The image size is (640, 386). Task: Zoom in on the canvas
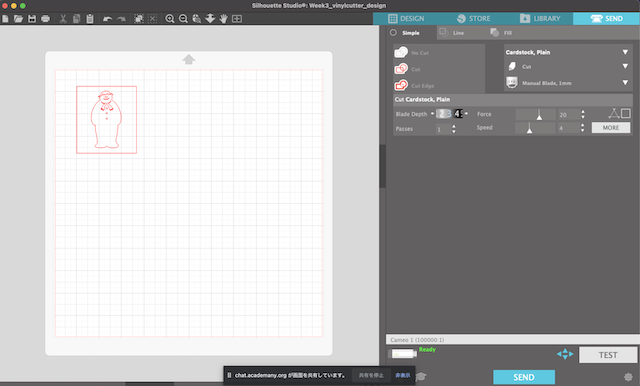click(x=170, y=19)
